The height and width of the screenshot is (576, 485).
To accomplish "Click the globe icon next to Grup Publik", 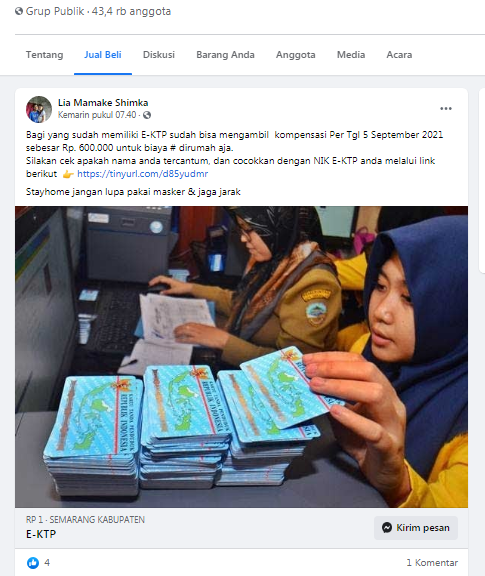I will (19, 11).
